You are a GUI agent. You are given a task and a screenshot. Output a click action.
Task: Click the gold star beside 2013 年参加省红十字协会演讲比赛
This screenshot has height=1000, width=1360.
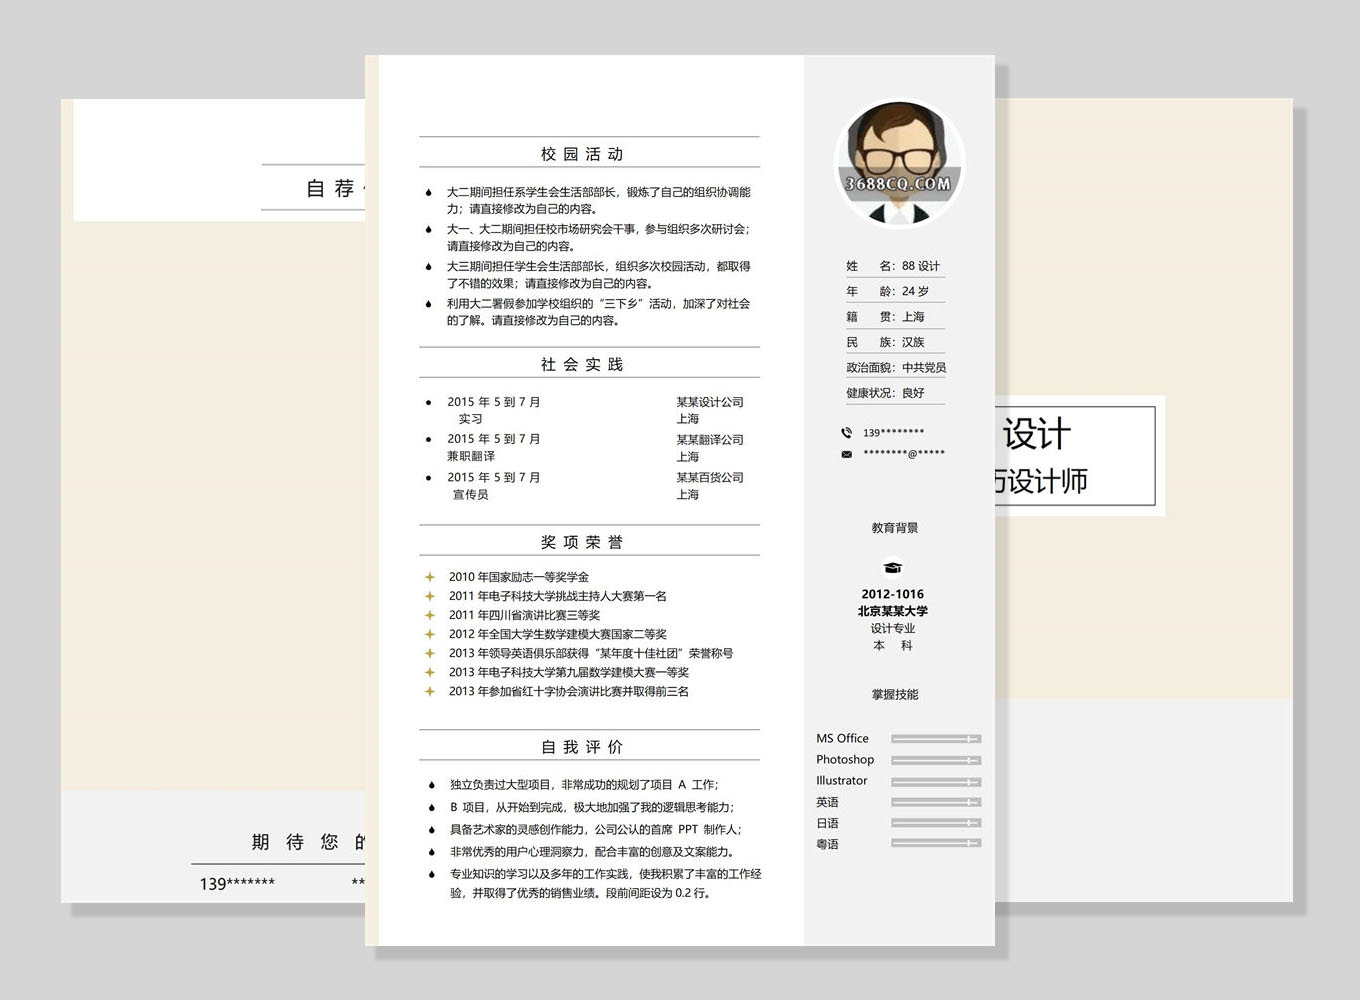point(429,691)
